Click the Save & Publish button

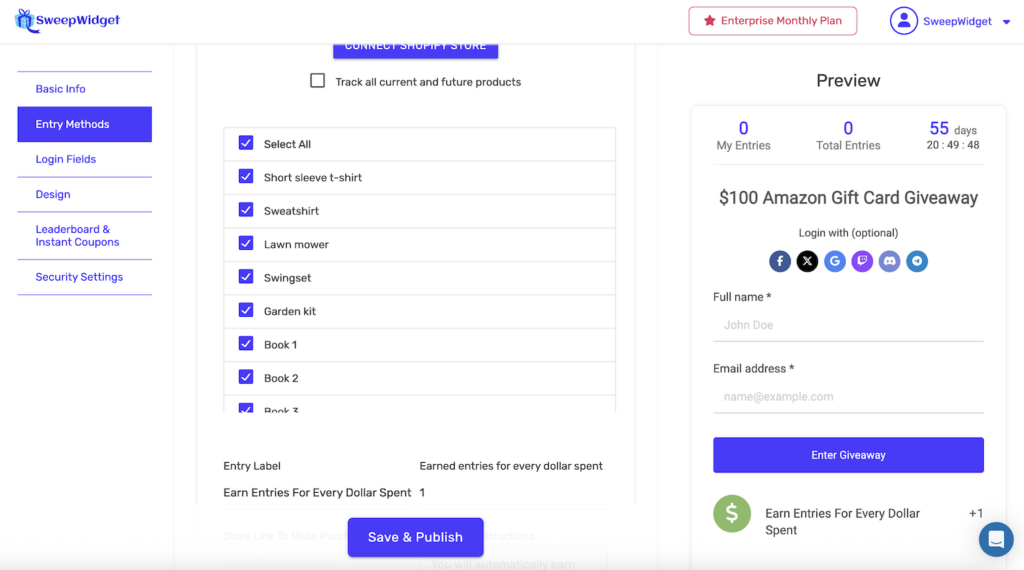(415, 537)
